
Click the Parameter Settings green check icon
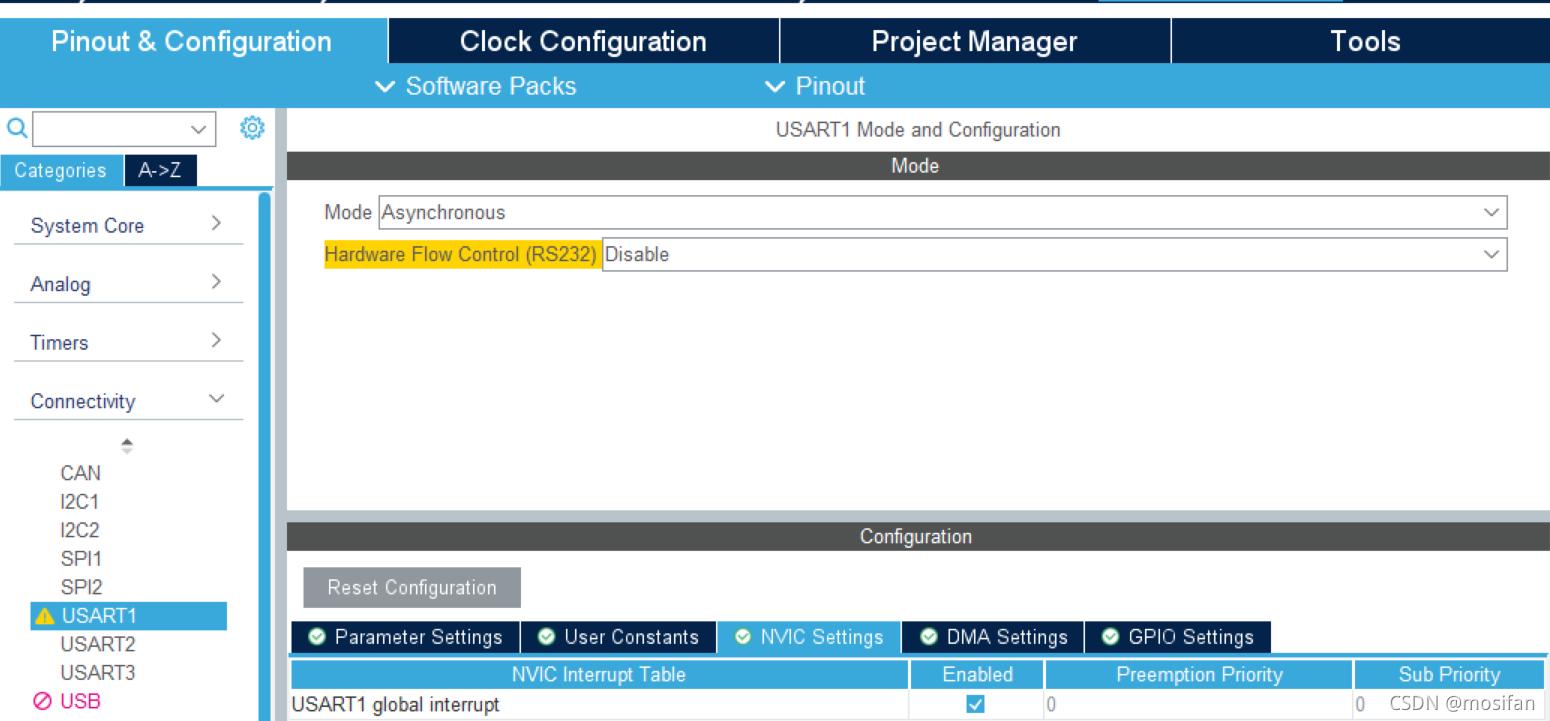tap(318, 637)
